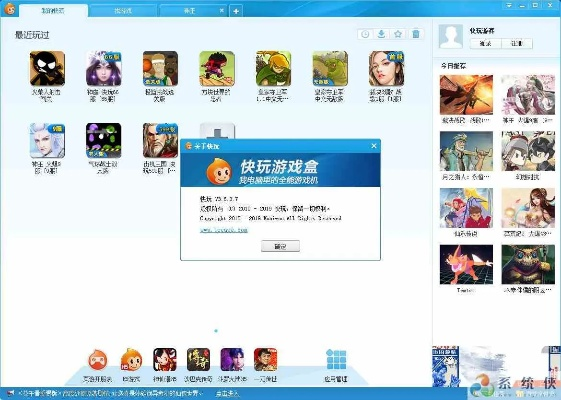Open the red gamepad dock icon
561x400 pixels.
coord(98,360)
